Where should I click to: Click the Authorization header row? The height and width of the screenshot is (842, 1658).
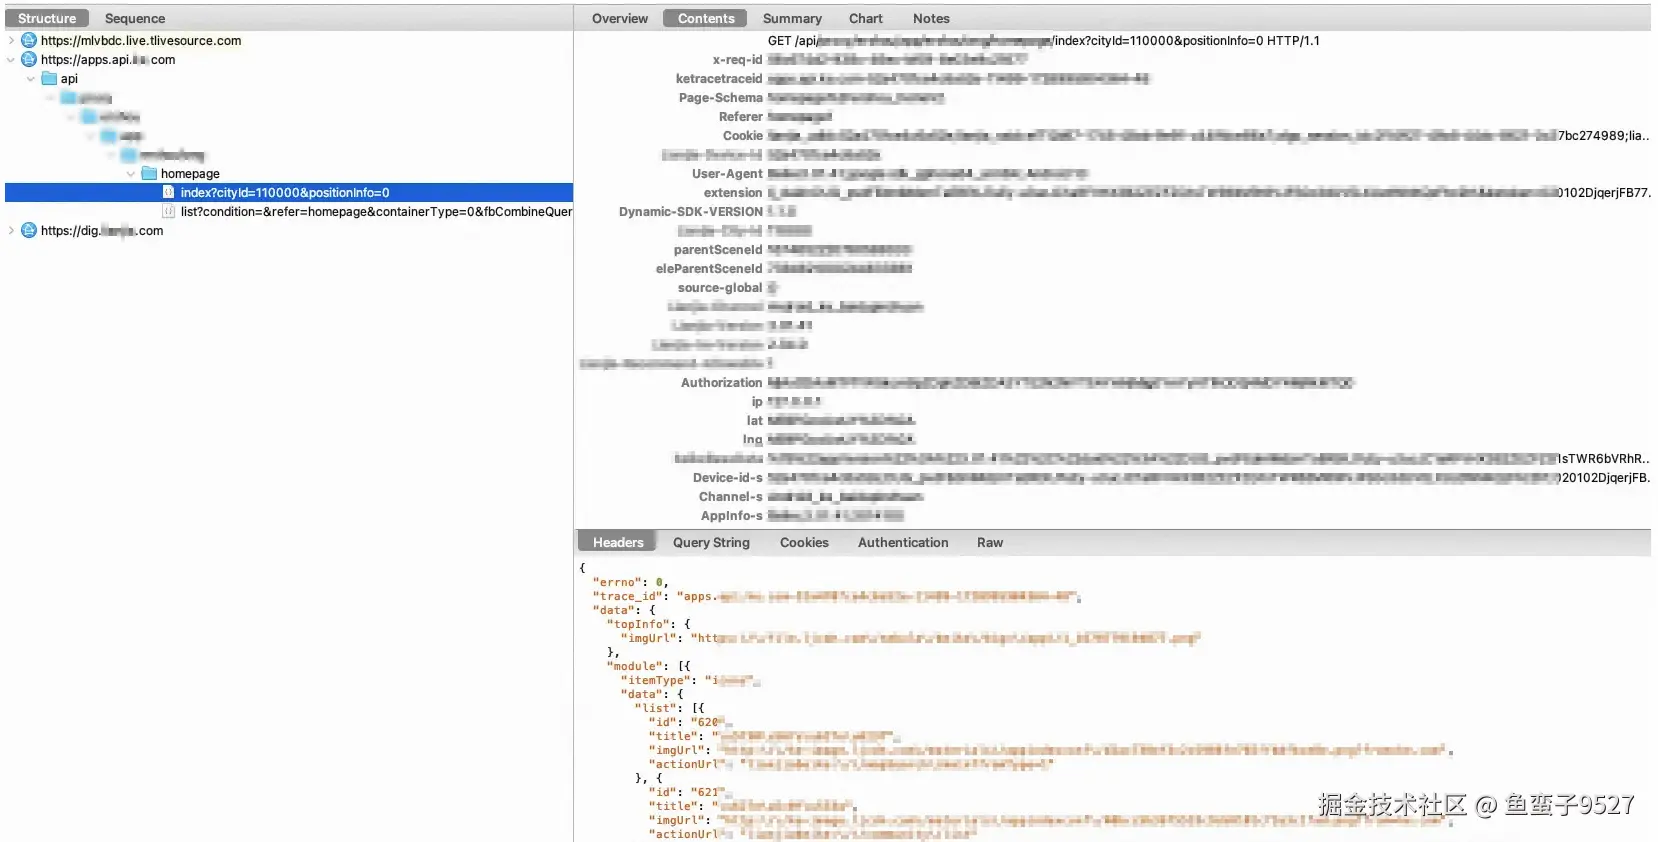click(1113, 383)
